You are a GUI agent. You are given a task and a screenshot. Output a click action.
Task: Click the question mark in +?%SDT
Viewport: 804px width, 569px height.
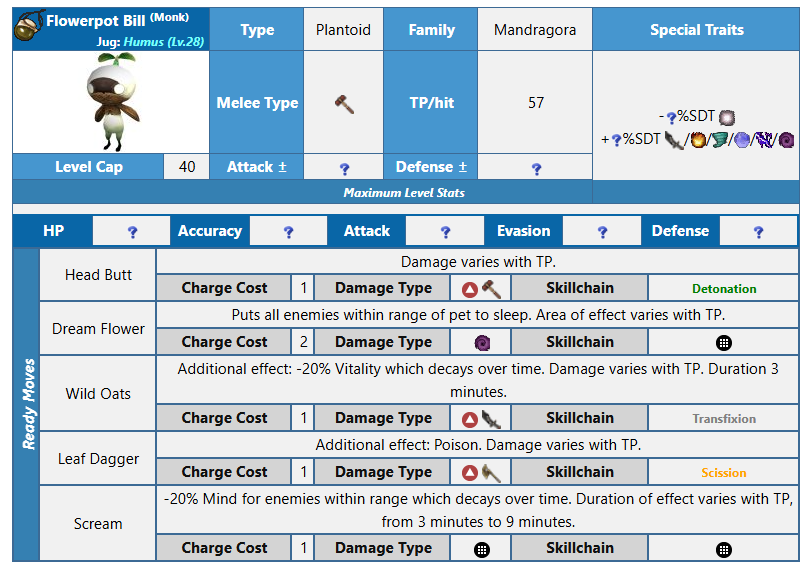pos(616,140)
